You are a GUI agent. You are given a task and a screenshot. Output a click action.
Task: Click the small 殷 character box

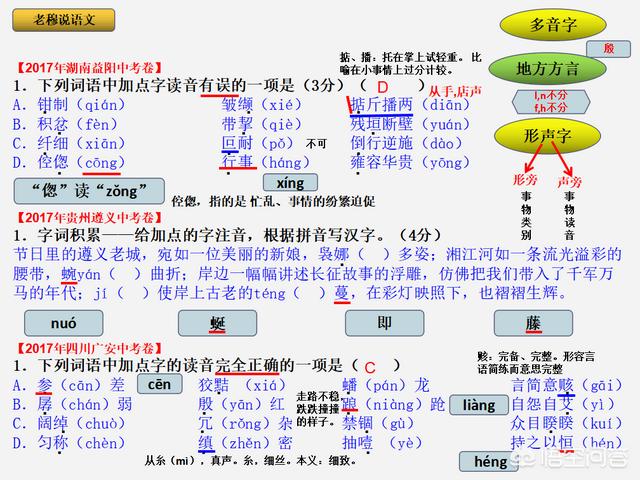click(x=609, y=48)
